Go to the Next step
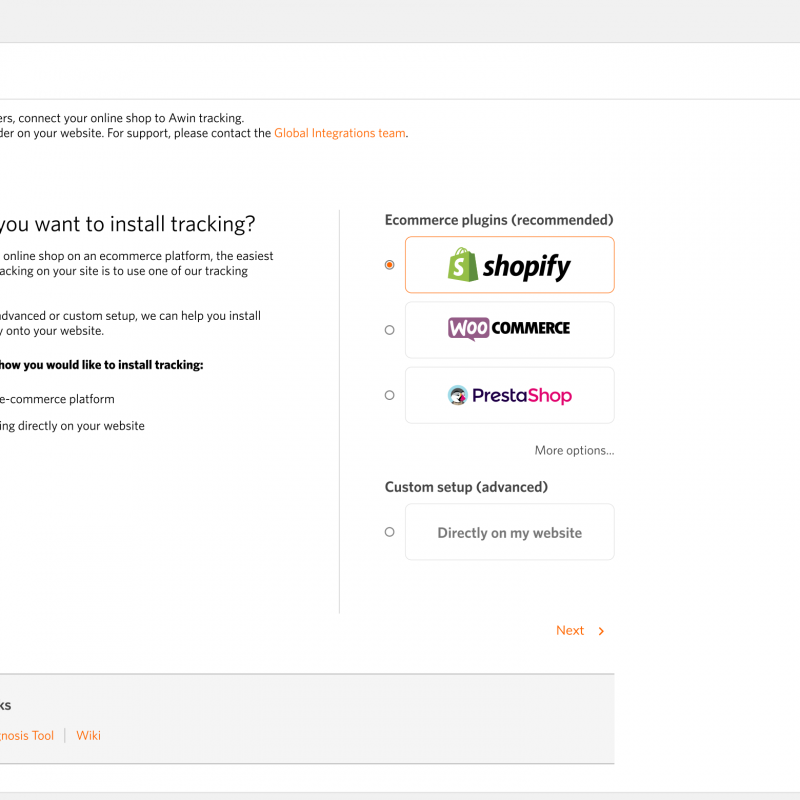This screenshot has width=800, height=800. click(570, 630)
